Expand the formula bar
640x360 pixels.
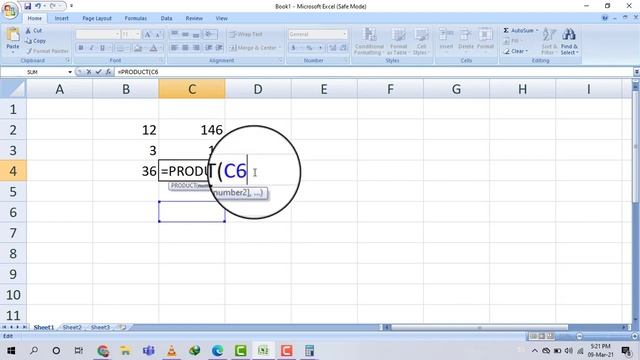636,72
